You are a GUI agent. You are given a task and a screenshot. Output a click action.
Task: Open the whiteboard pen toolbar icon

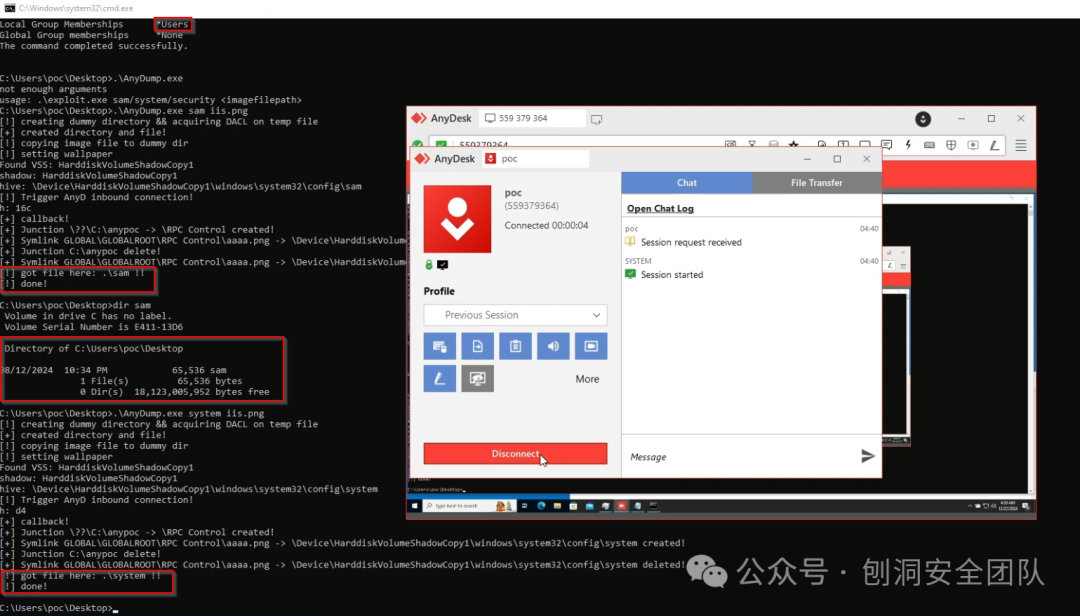click(994, 145)
